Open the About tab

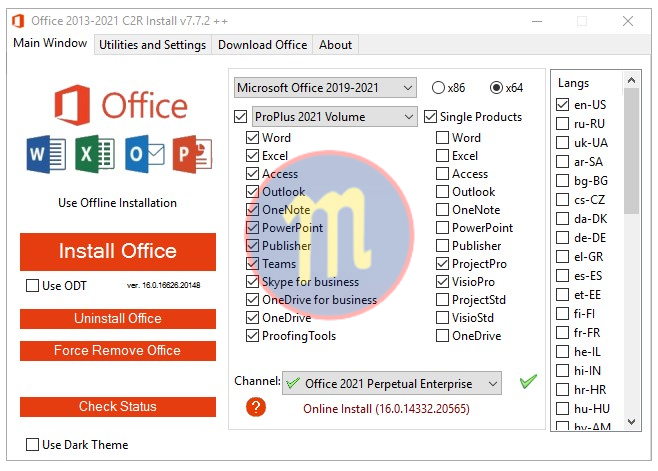(335, 45)
